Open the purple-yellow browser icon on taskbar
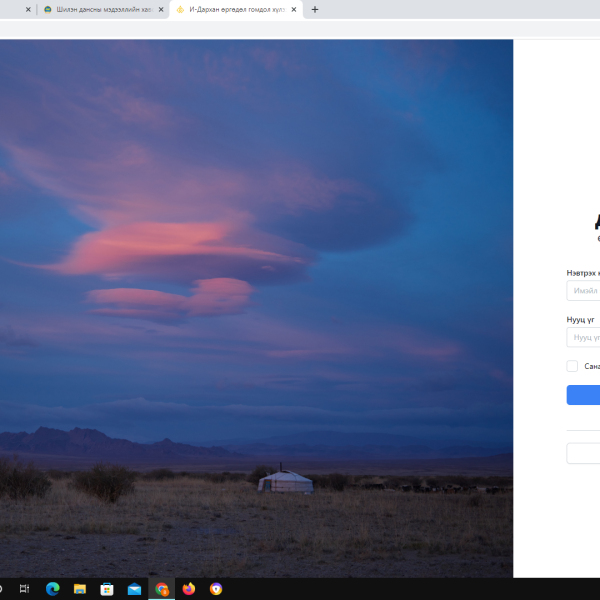 [x=216, y=589]
